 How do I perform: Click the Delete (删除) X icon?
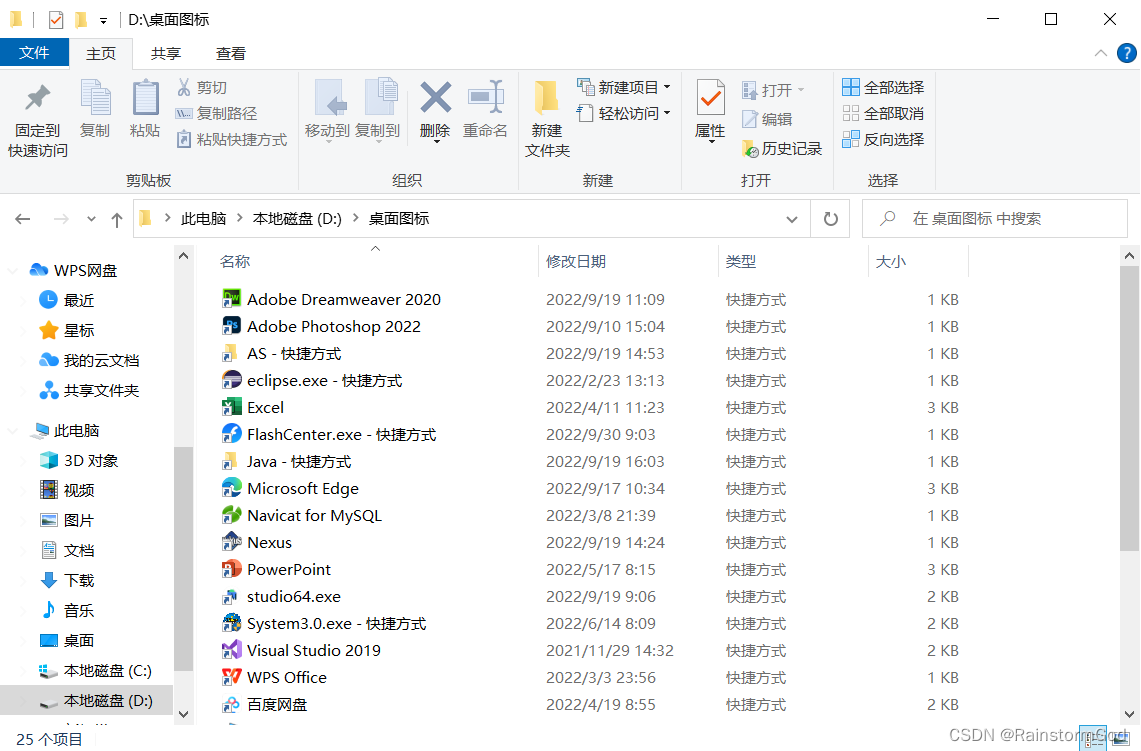click(435, 98)
